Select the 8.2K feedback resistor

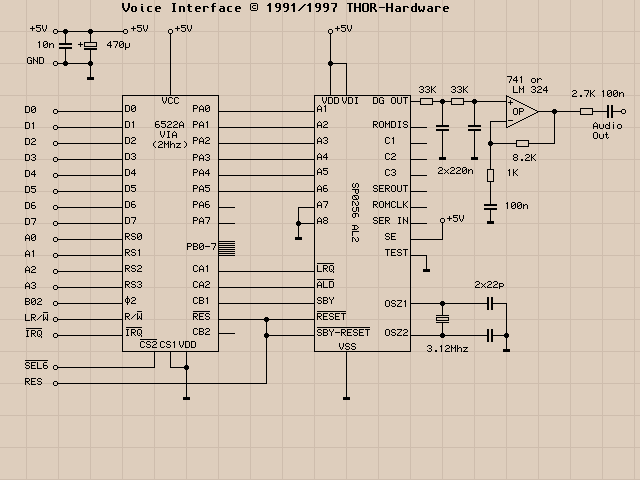point(522,143)
